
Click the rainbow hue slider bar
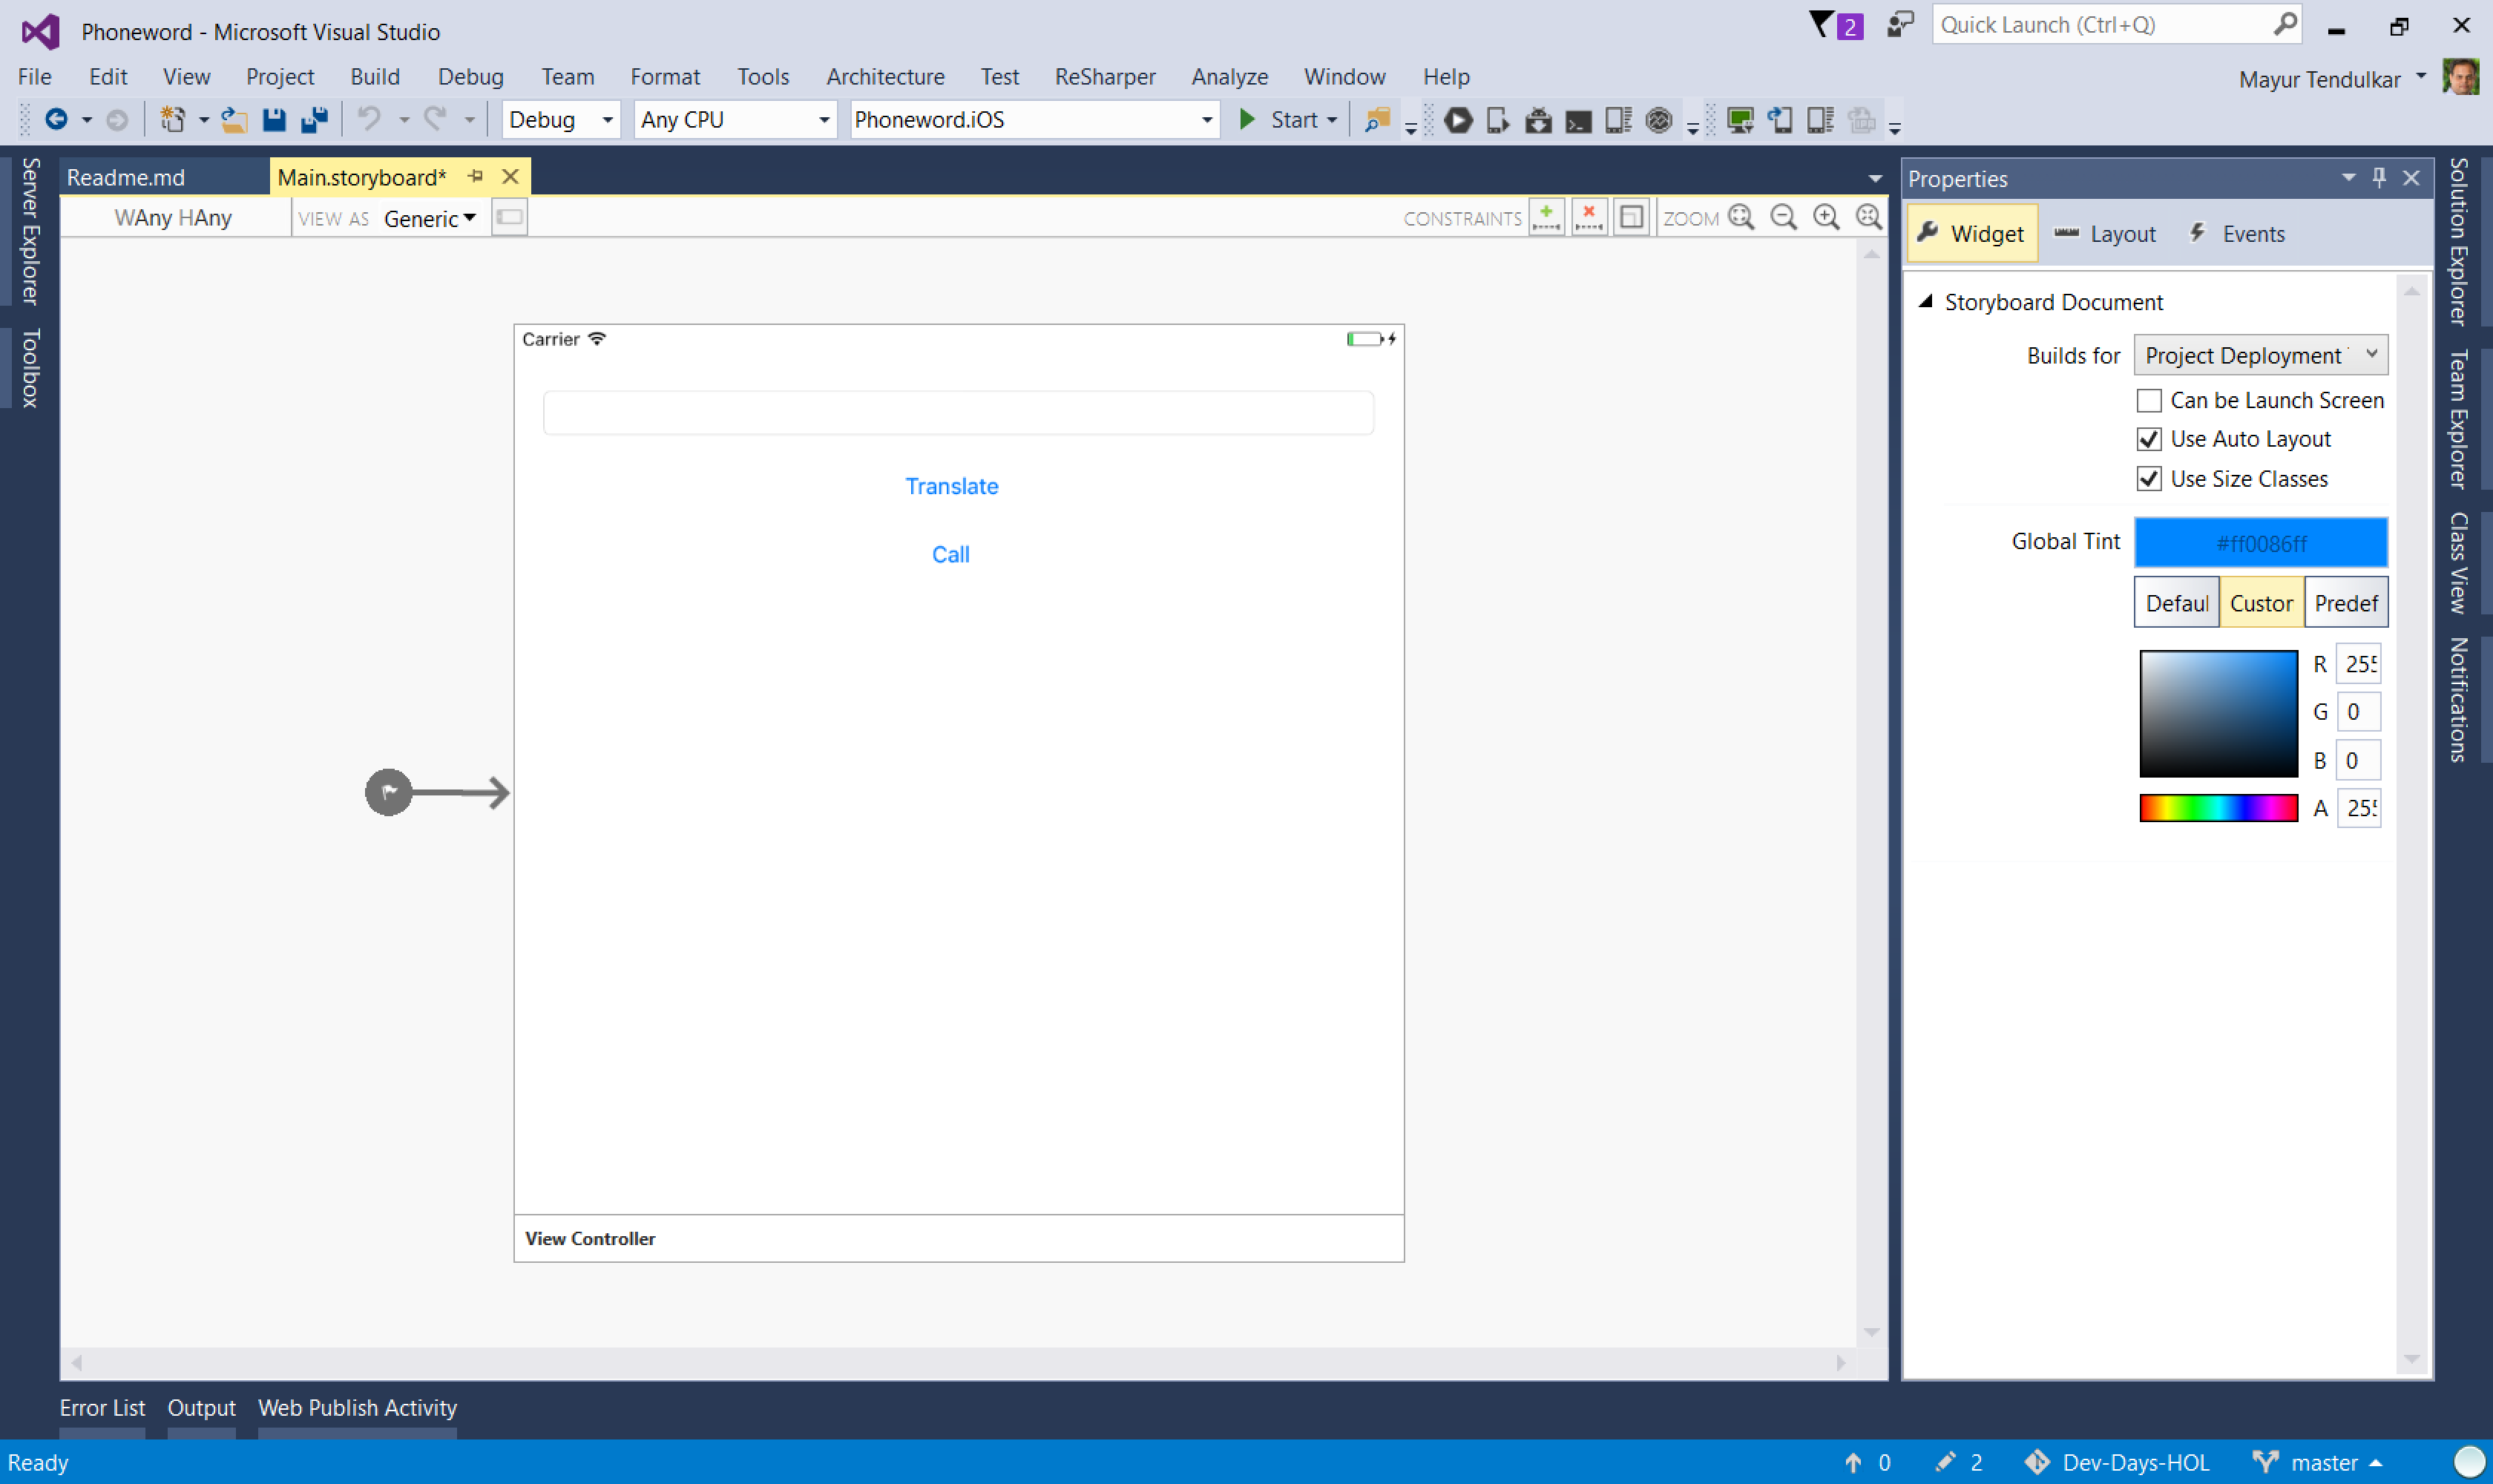pyautogui.click(x=2218, y=808)
